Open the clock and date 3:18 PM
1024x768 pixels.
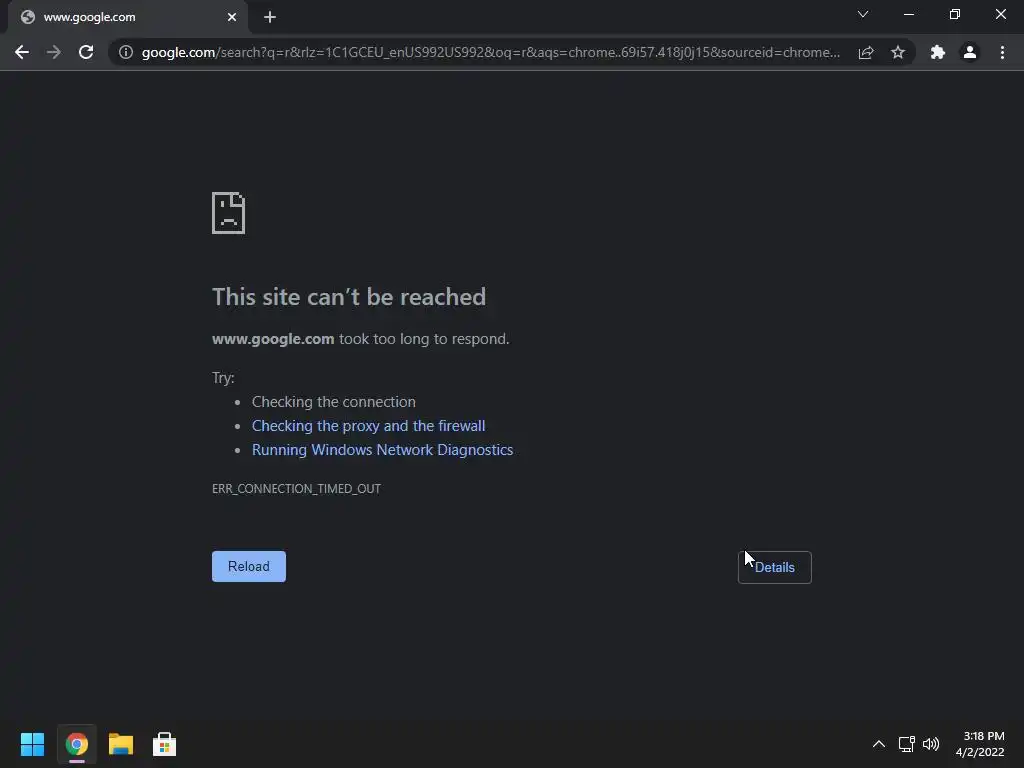(x=980, y=744)
